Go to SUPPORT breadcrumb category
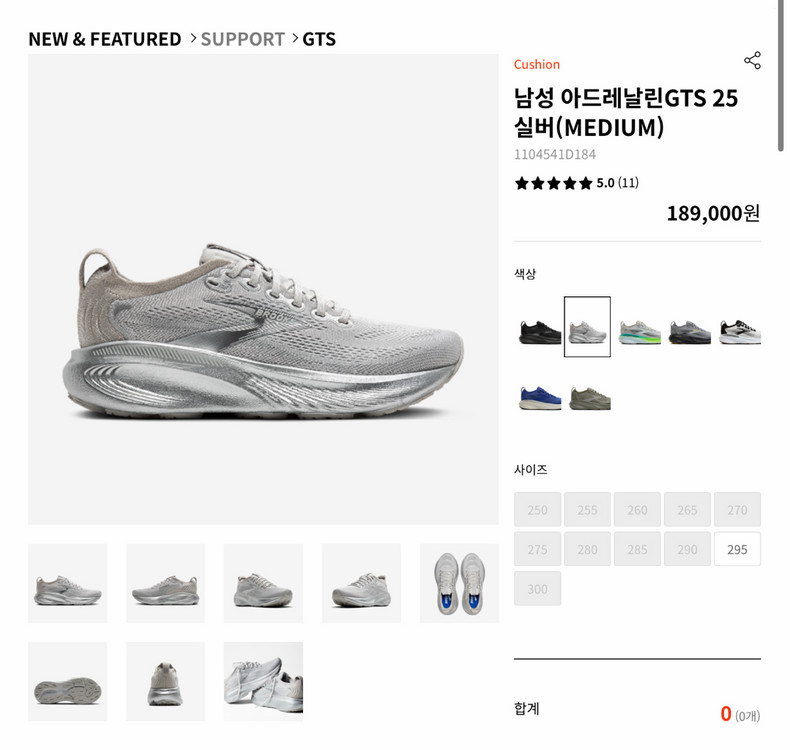Screen dimensions: 790x750 [x=243, y=39]
